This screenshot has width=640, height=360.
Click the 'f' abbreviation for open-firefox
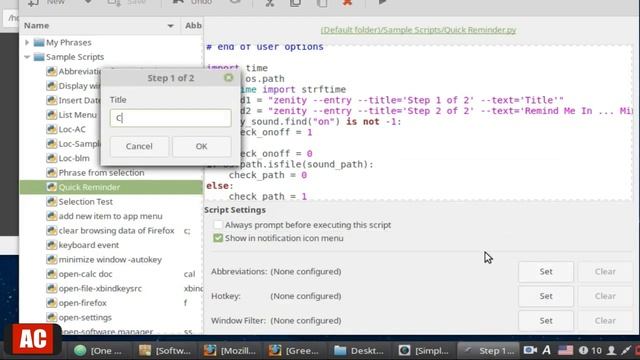[185, 303]
